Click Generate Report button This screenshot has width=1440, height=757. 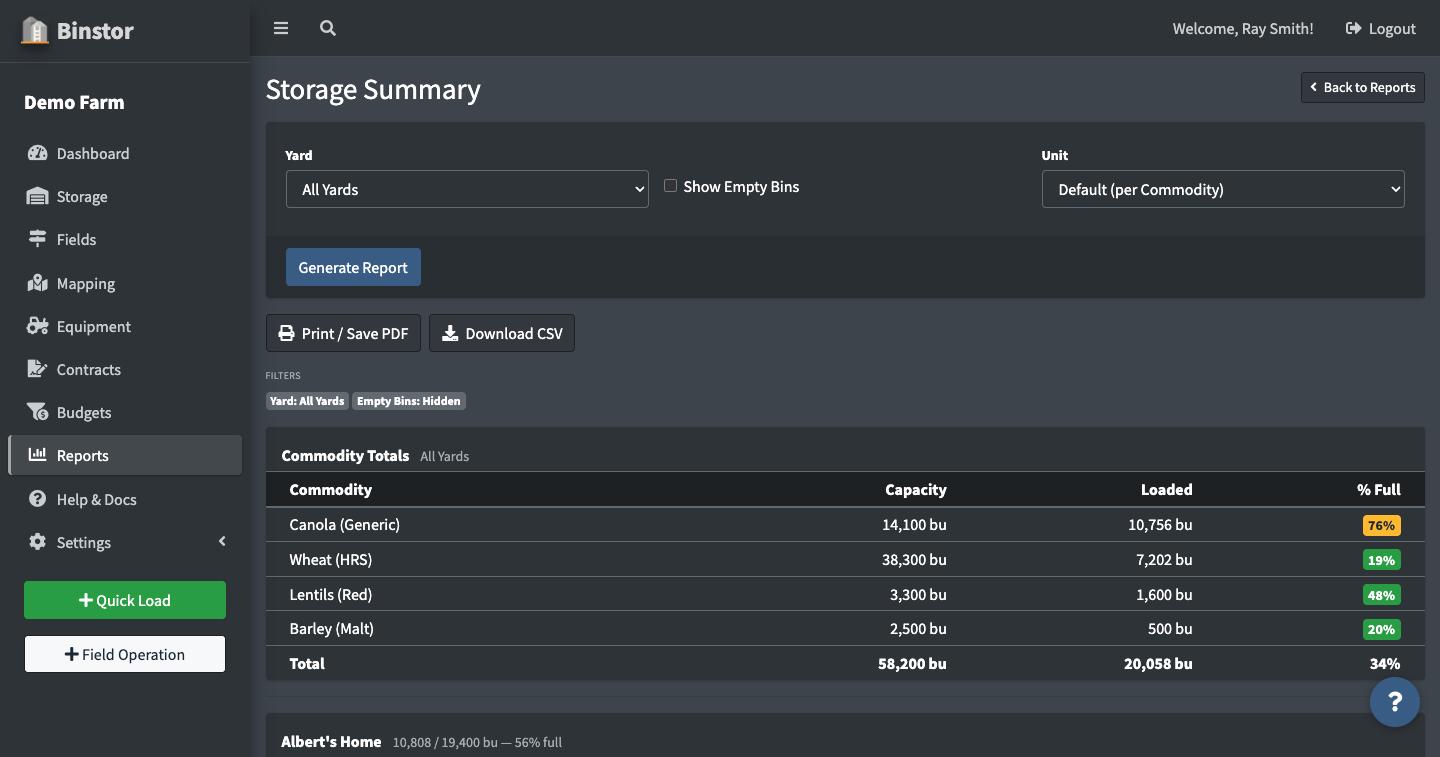pos(353,267)
